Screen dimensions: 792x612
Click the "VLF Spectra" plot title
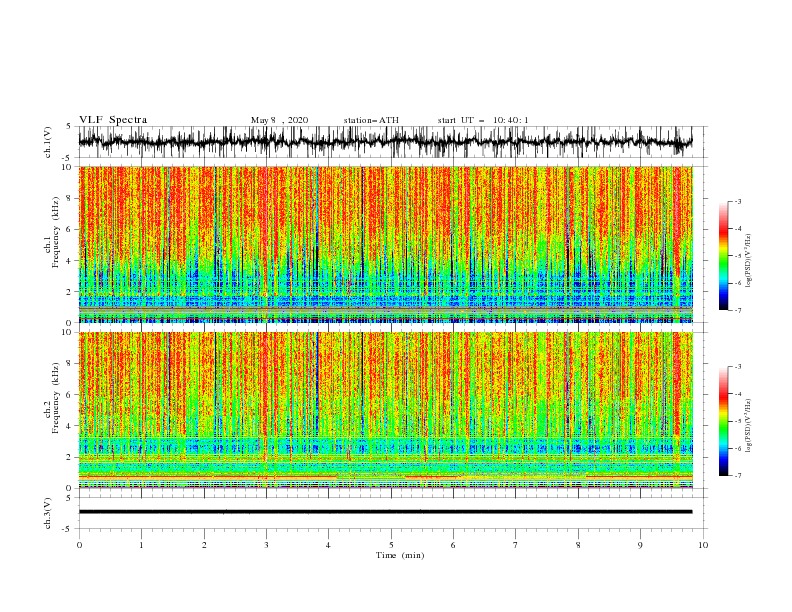(113, 120)
